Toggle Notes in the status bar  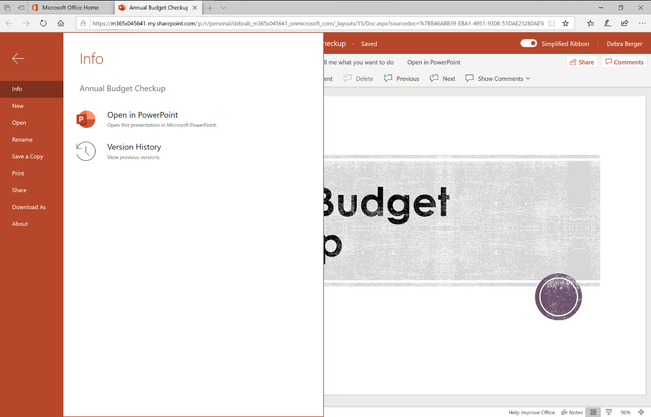[572, 412]
